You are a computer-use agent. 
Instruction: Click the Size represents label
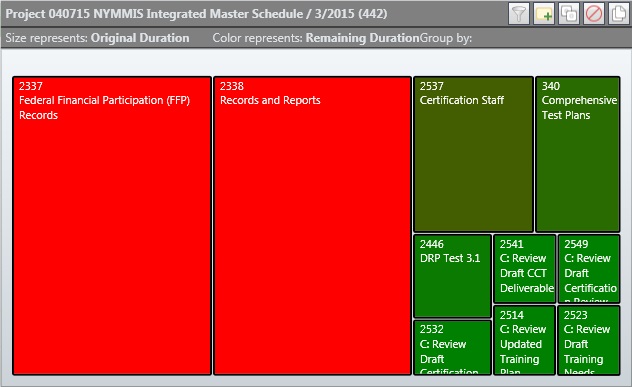pos(46,38)
